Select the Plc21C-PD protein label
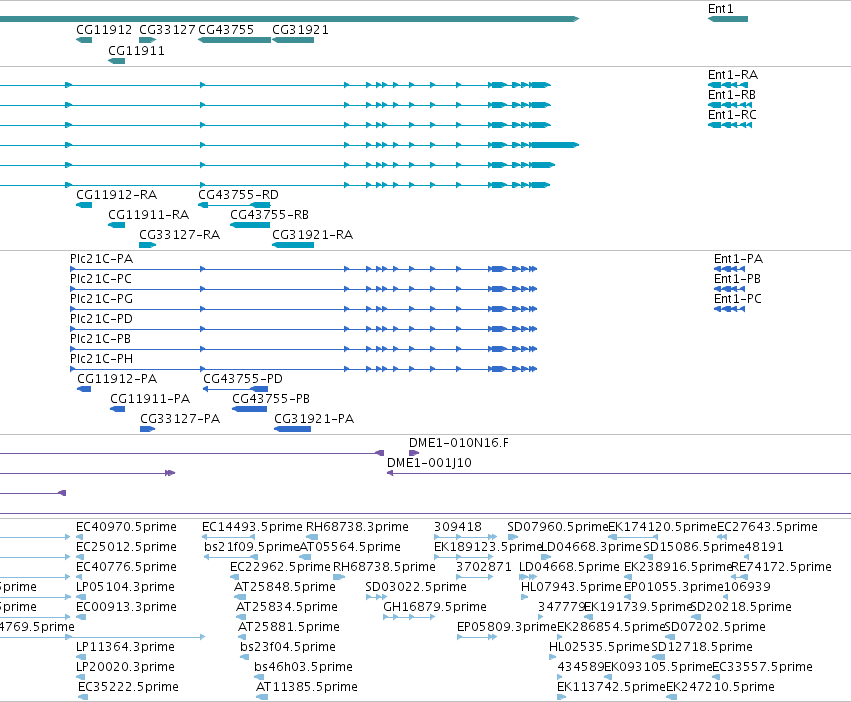This screenshot has width=851, height=702. tap(101, 319)
